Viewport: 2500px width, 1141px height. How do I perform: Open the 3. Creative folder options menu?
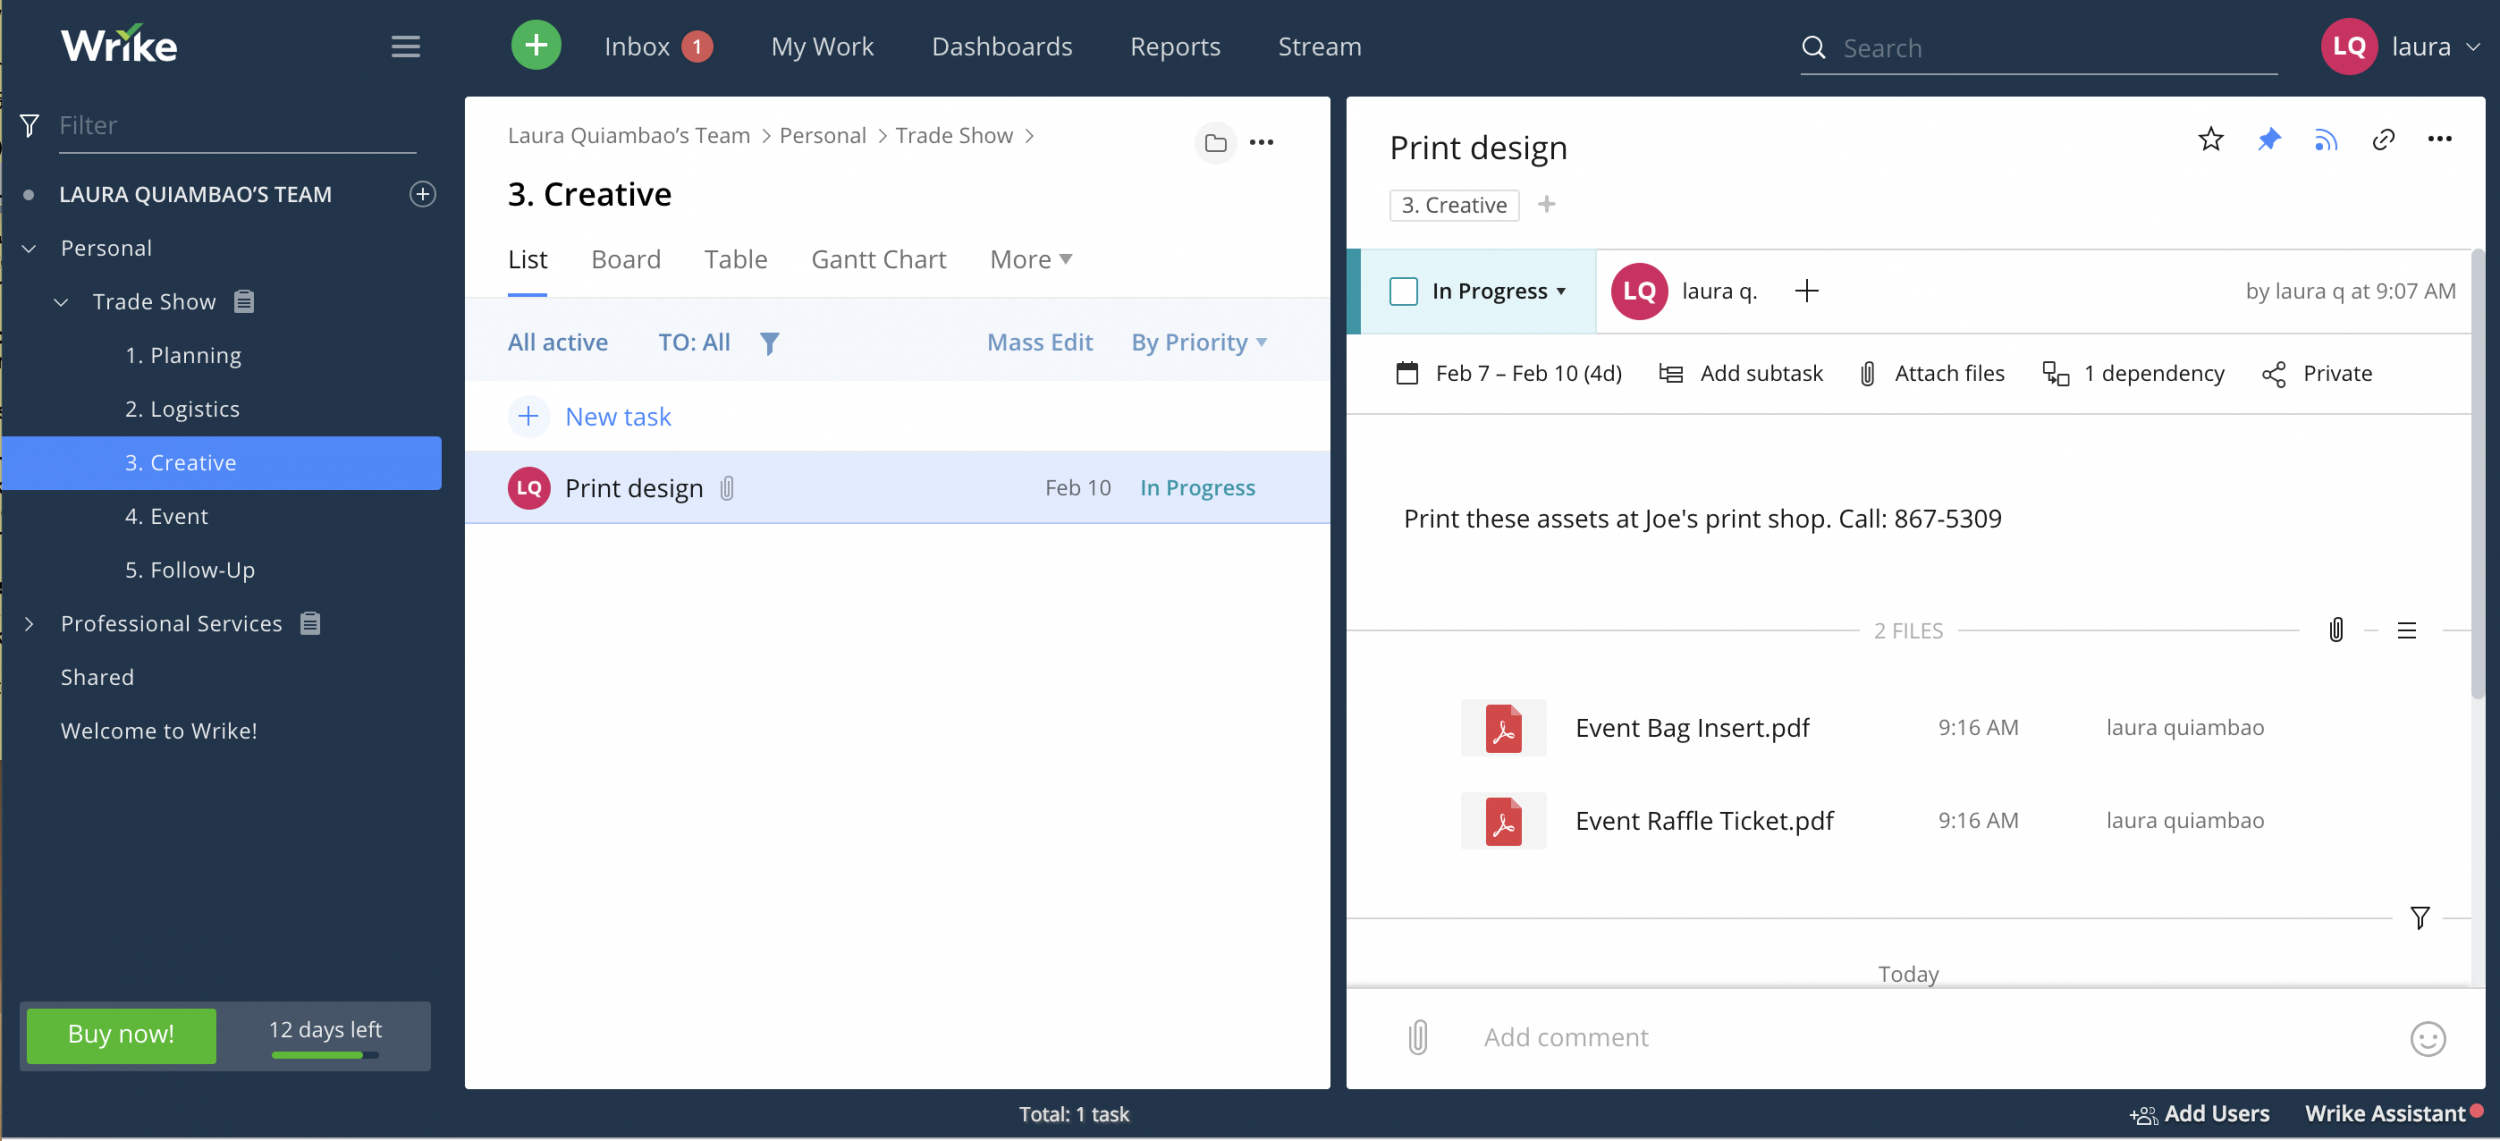click(1262, 142)
